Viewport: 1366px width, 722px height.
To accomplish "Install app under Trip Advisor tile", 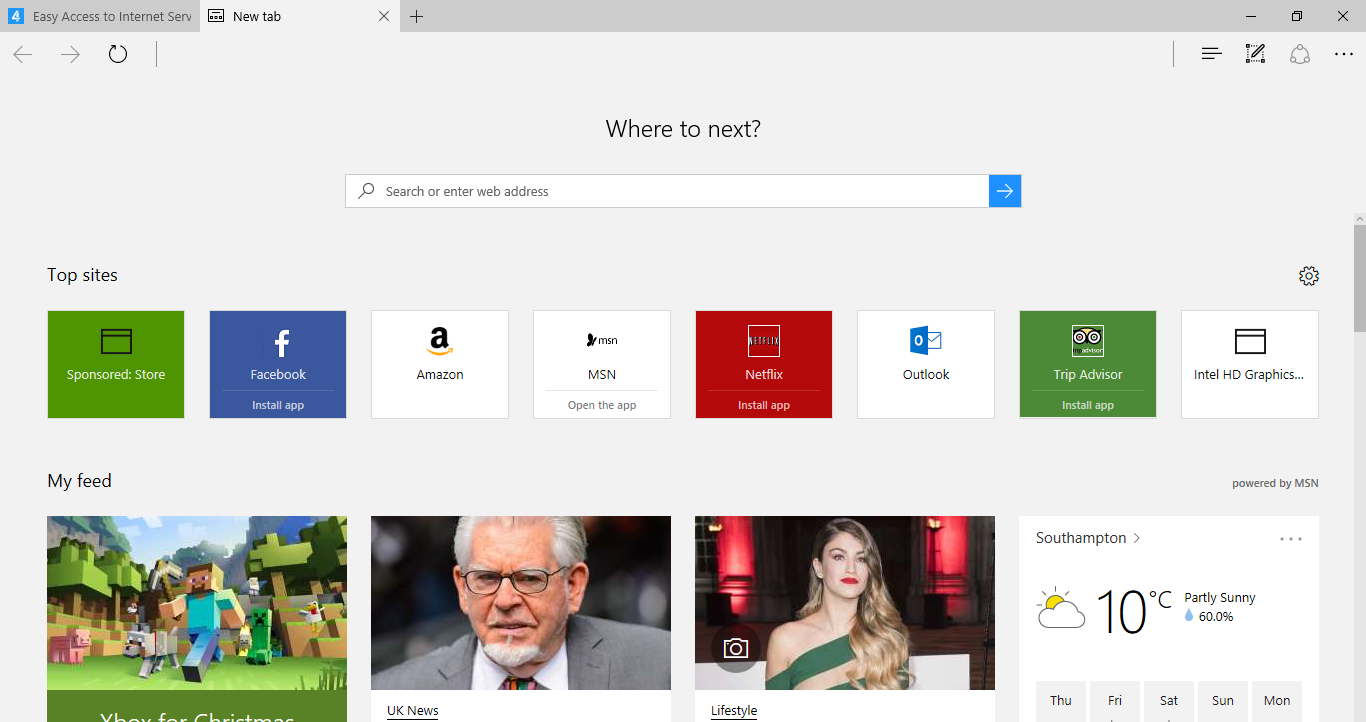I will pyautogui.click(x=1088, y=405).
